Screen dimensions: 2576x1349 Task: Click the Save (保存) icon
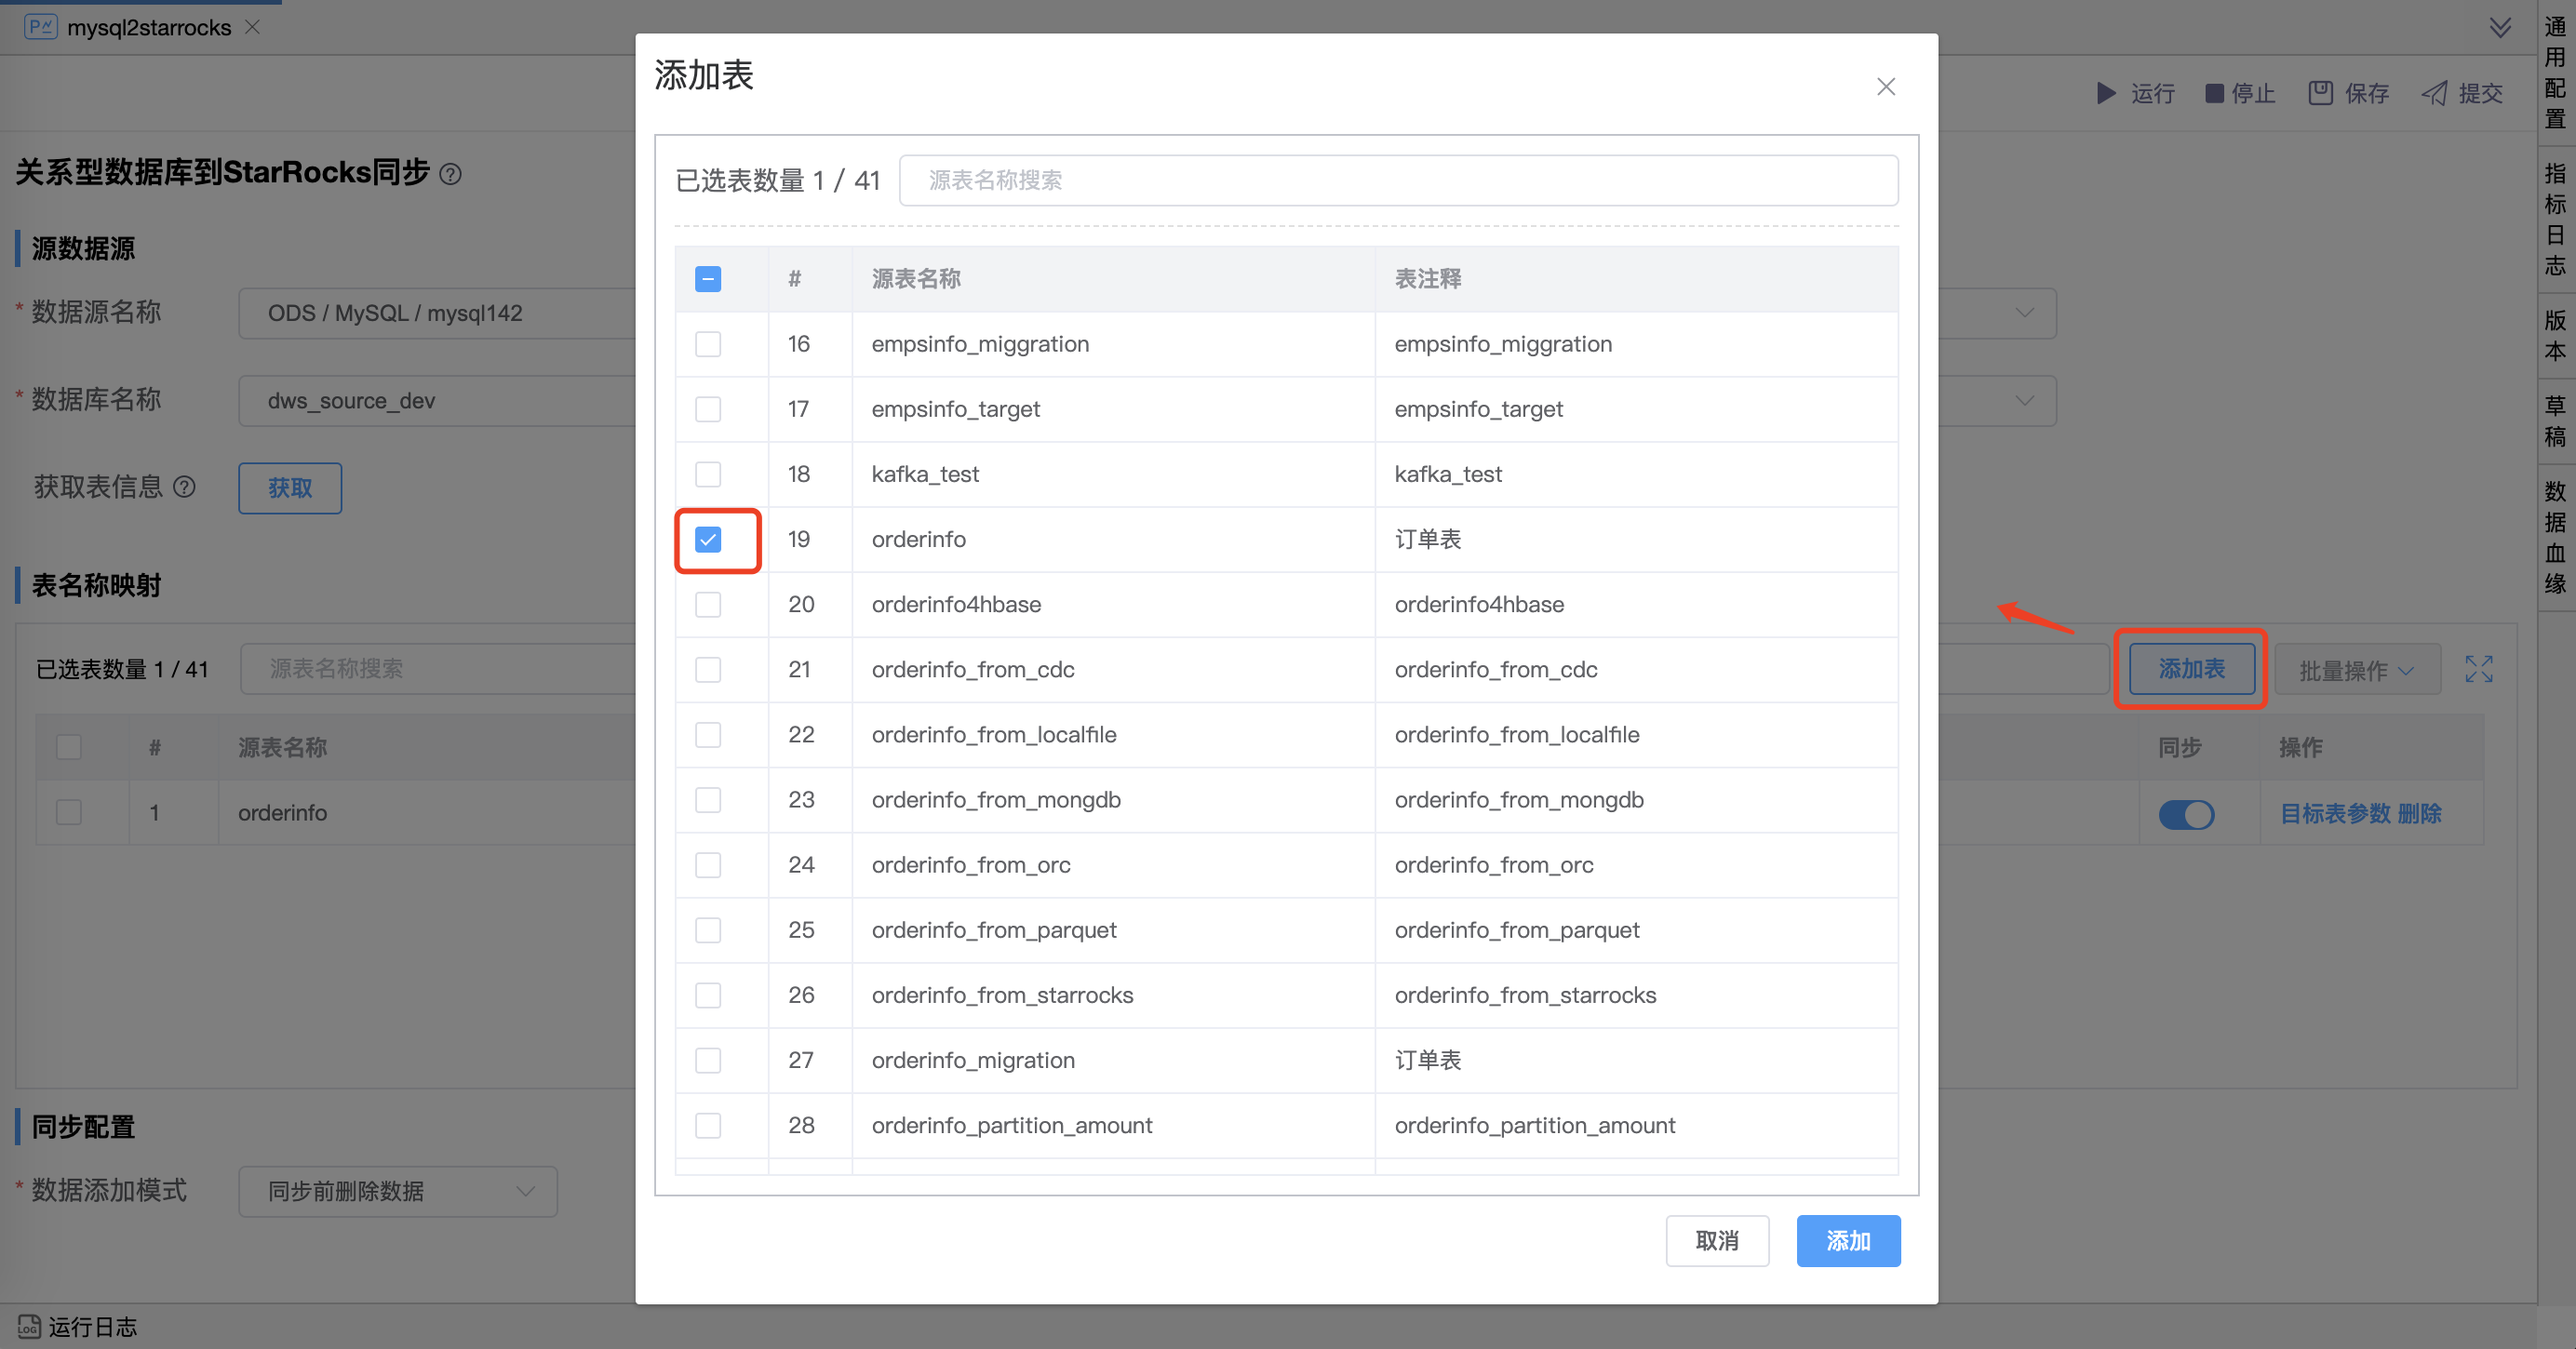pos(2320,93)
